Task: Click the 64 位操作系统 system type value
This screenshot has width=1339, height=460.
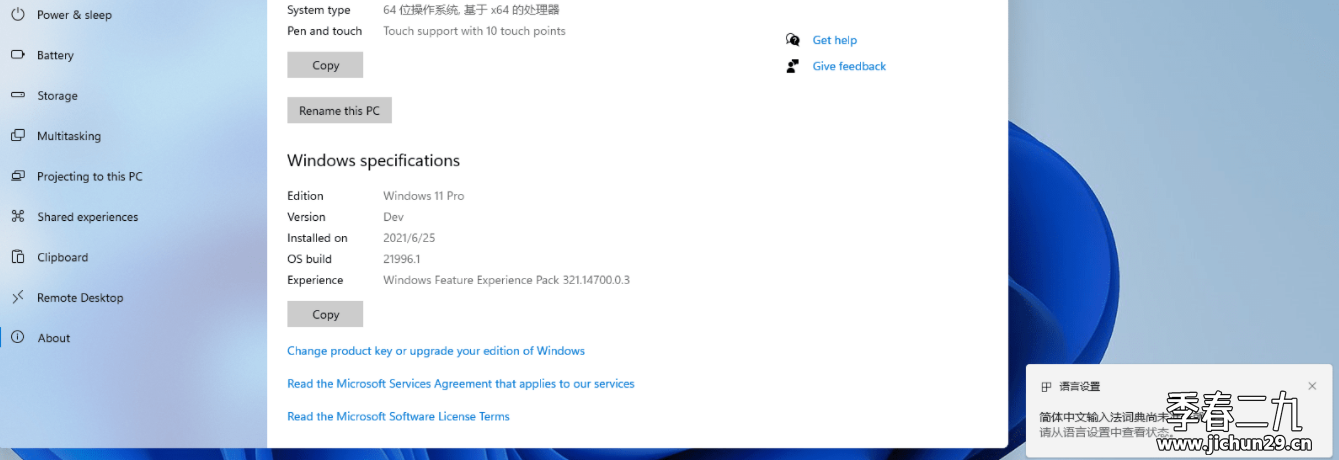Action: coord(471,10)
